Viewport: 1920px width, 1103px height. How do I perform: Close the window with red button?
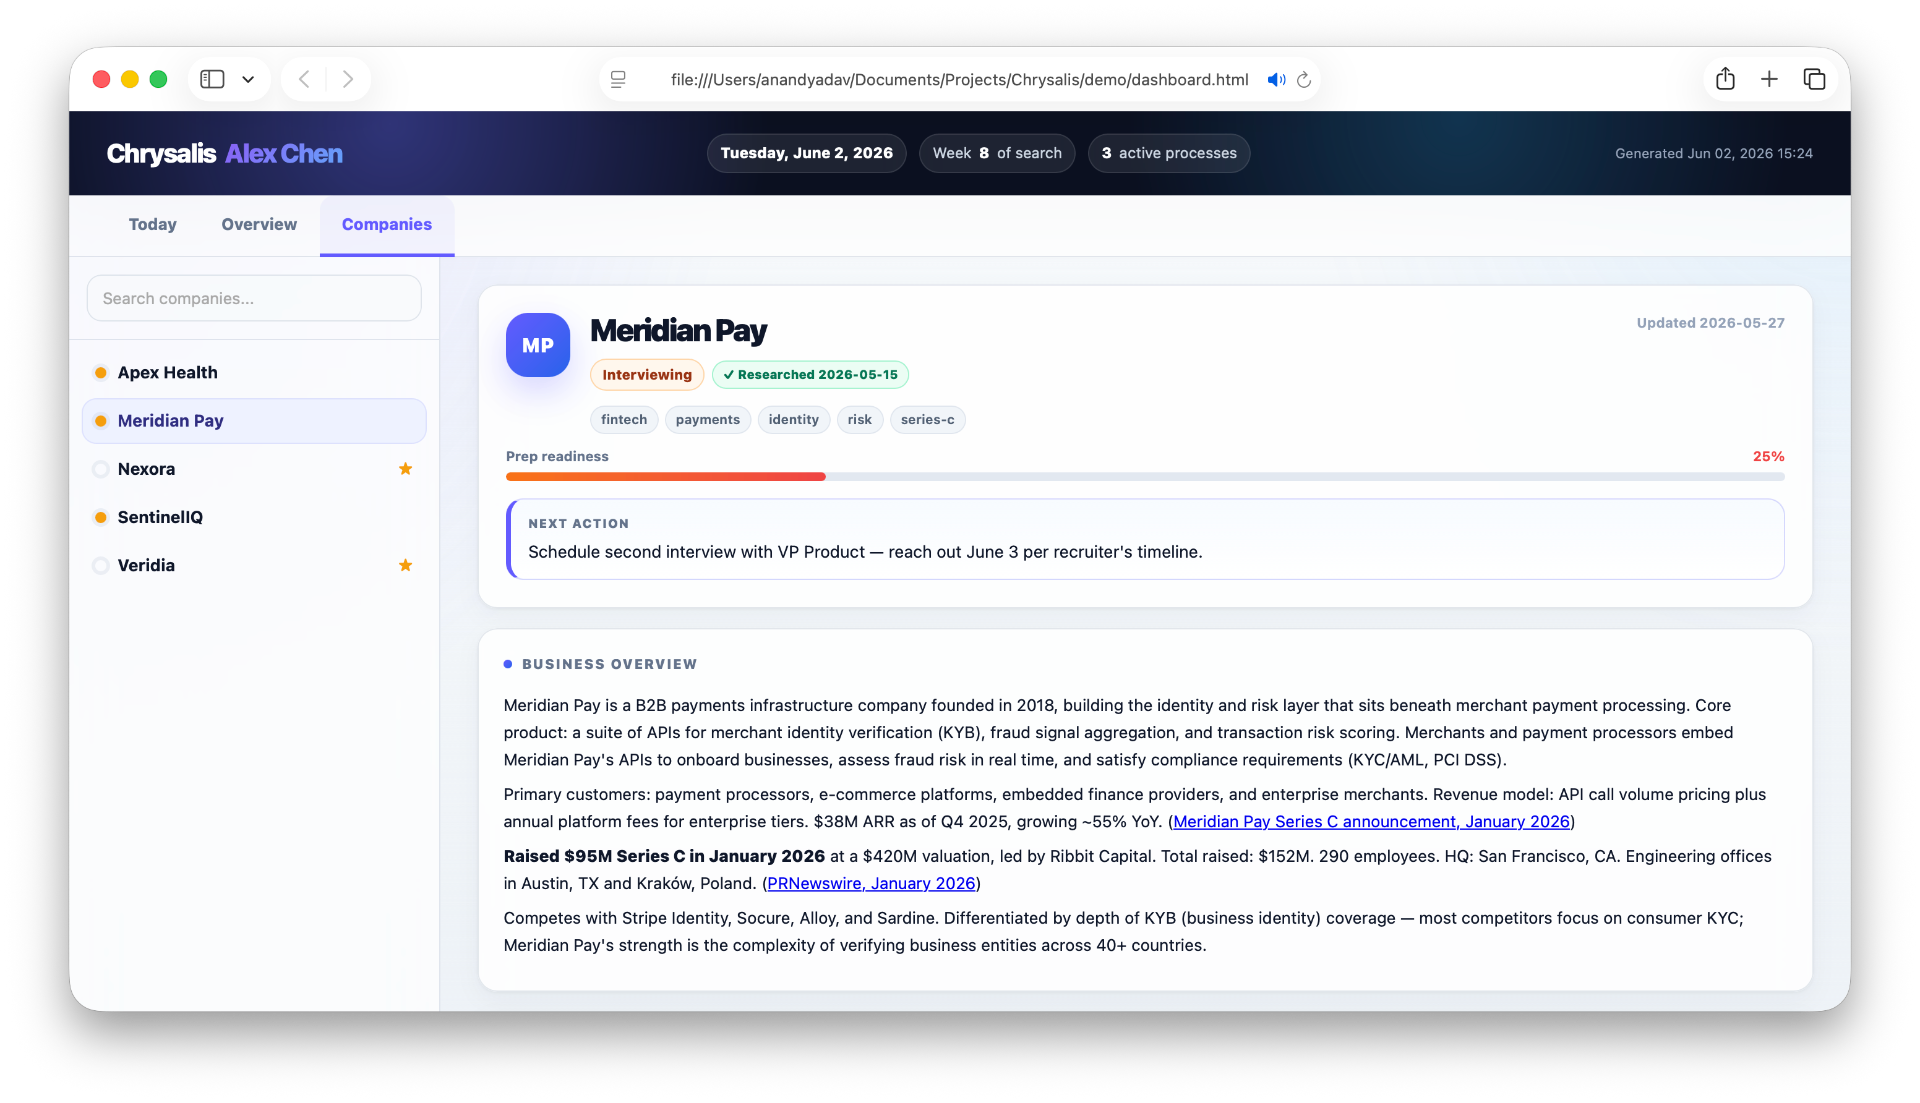coord(101,79)
